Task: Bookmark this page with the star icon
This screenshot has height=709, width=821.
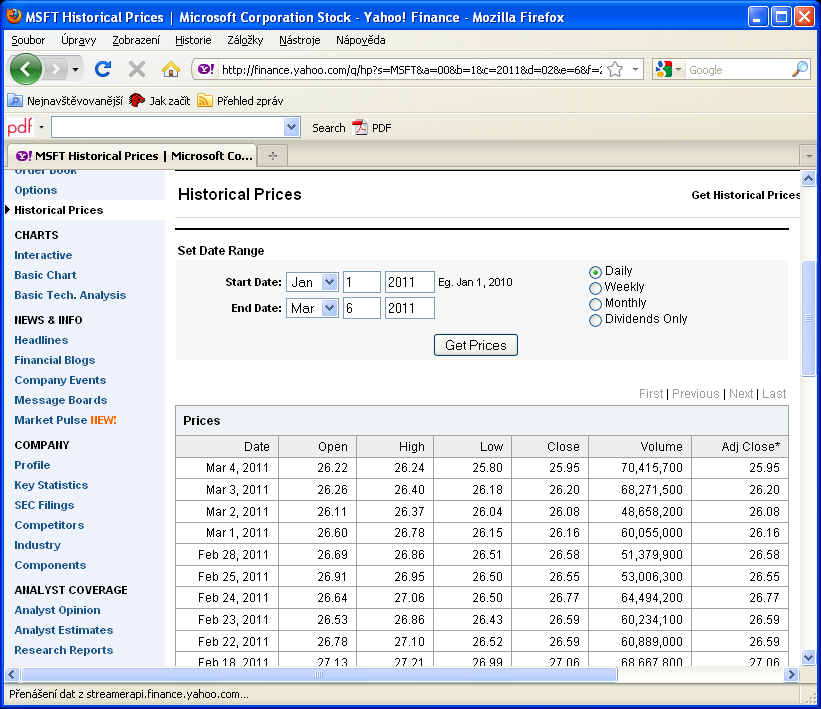Action: [616, 69]
